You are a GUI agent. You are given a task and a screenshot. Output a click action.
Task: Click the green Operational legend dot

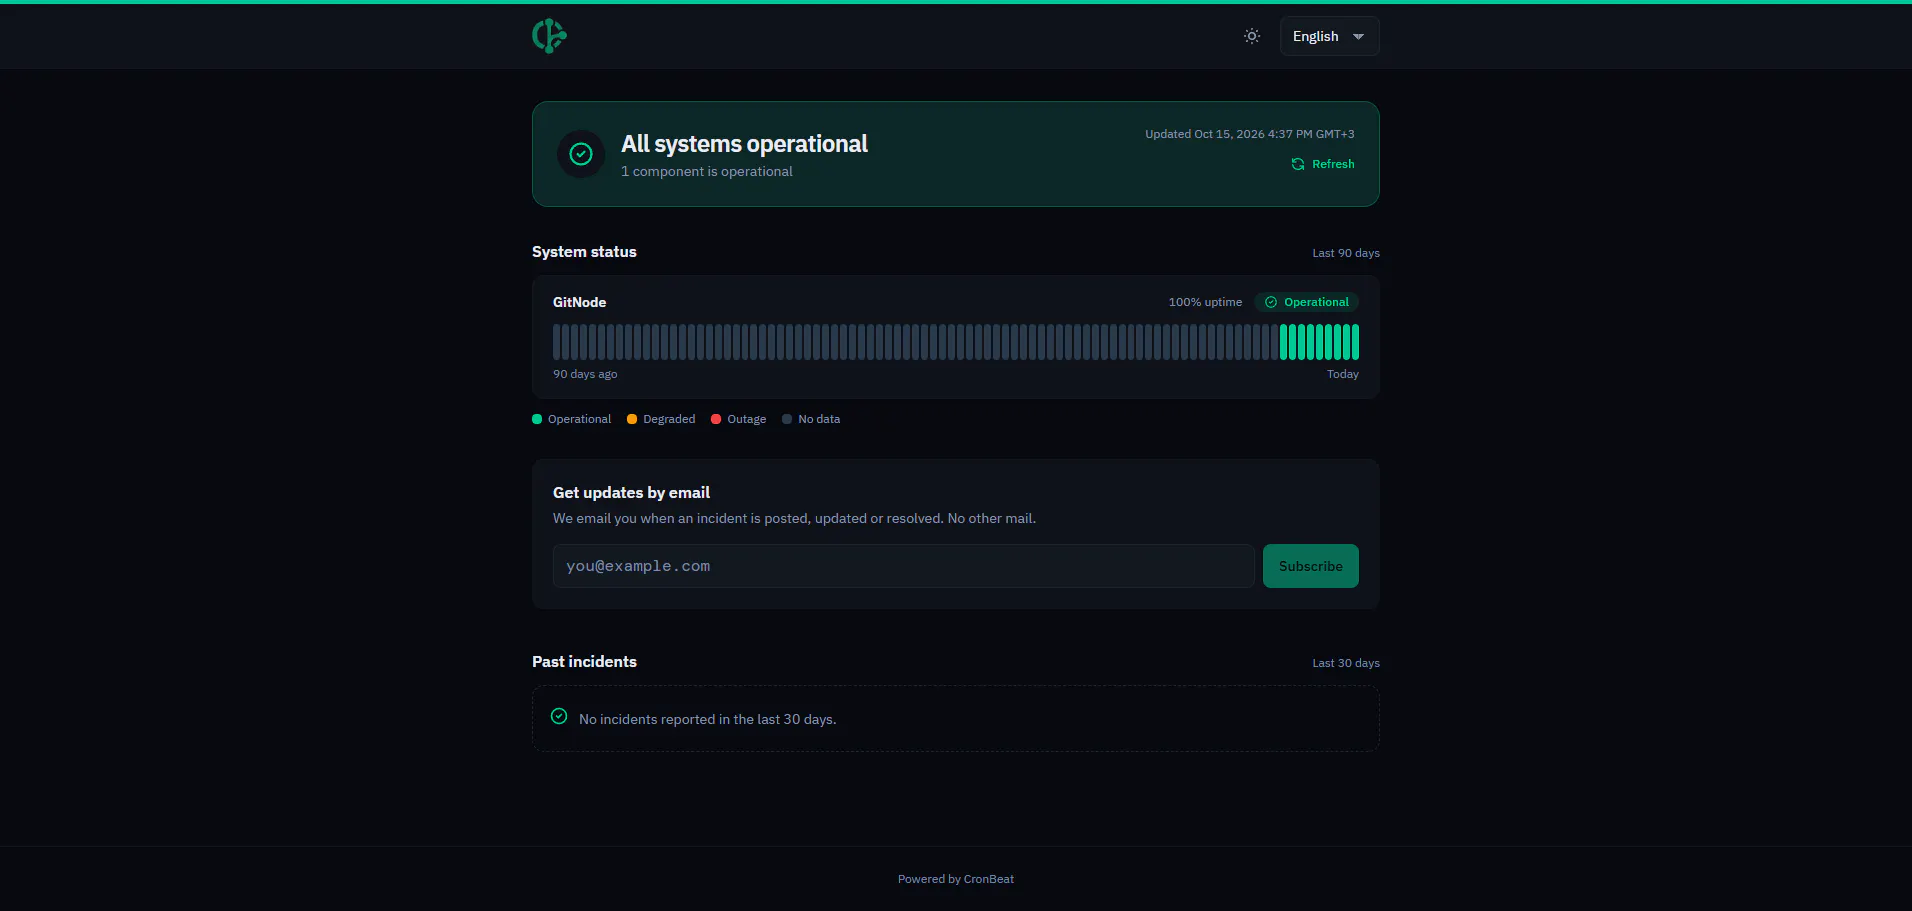click(537, 419)
